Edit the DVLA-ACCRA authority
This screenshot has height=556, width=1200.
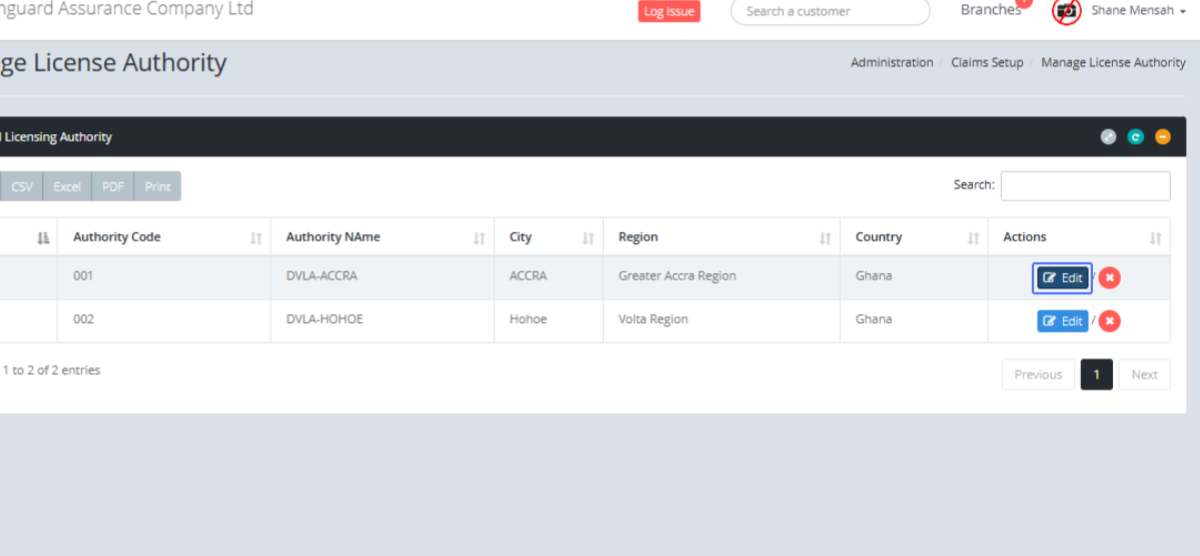(1062, 278)
